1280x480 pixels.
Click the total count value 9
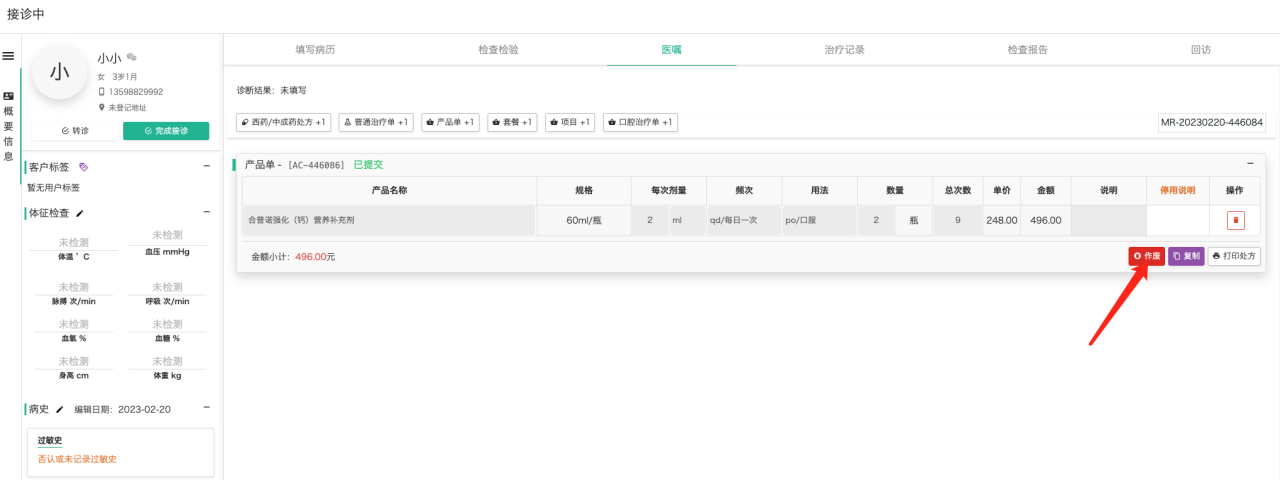pyautogui.click(x=957, y=220)
